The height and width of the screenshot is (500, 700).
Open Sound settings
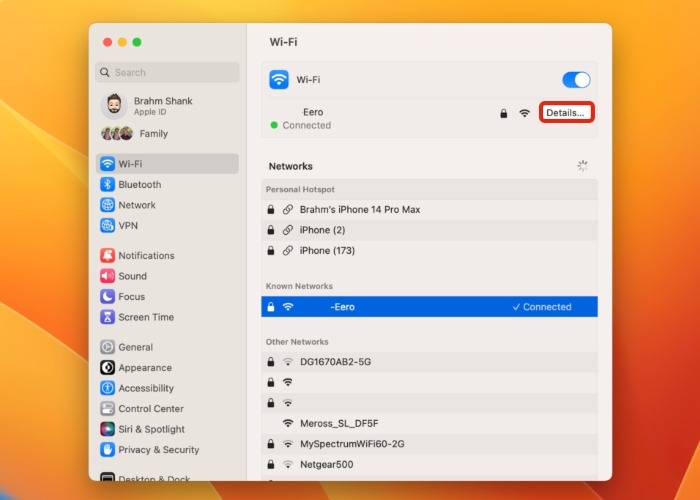point(132,276)
